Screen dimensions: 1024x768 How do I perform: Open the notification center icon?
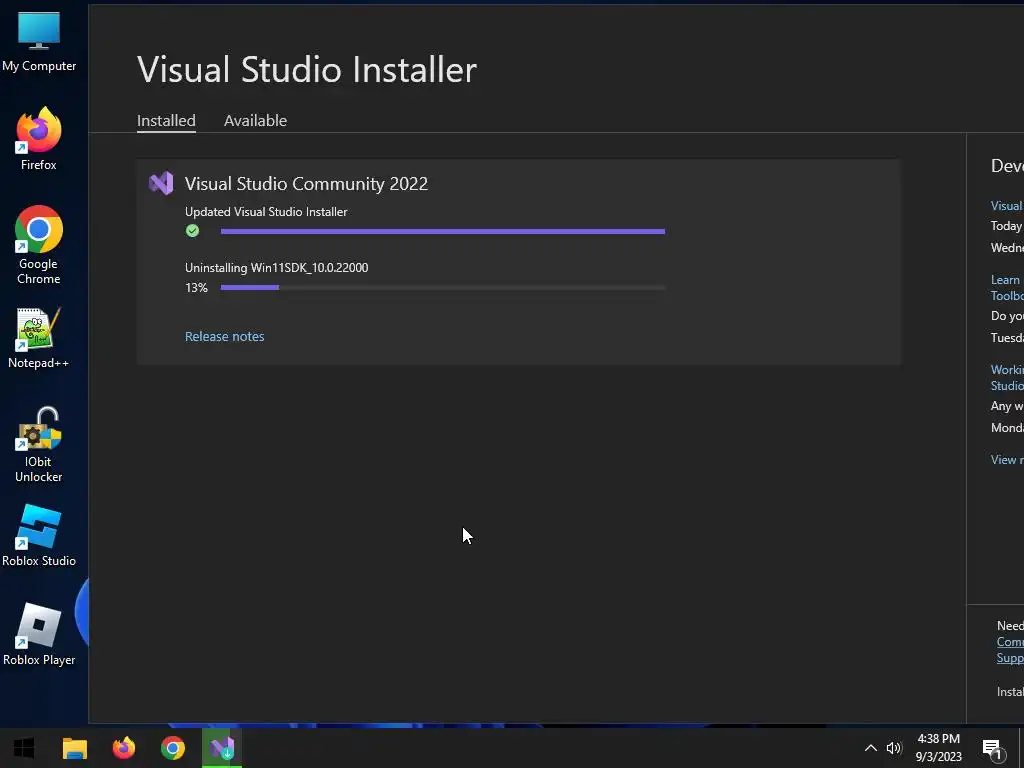tap(993, 748)
